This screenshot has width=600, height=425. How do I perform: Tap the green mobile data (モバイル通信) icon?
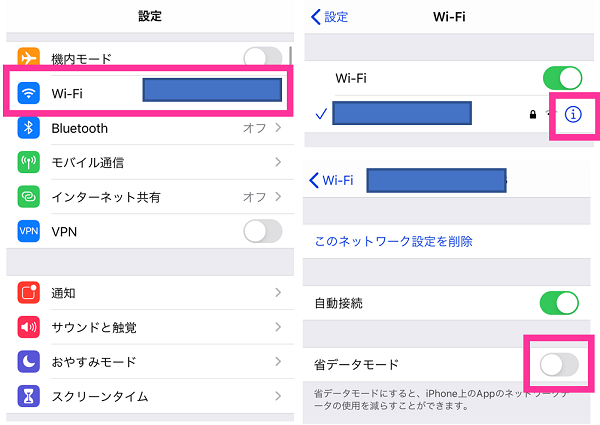tap(29, 162)
